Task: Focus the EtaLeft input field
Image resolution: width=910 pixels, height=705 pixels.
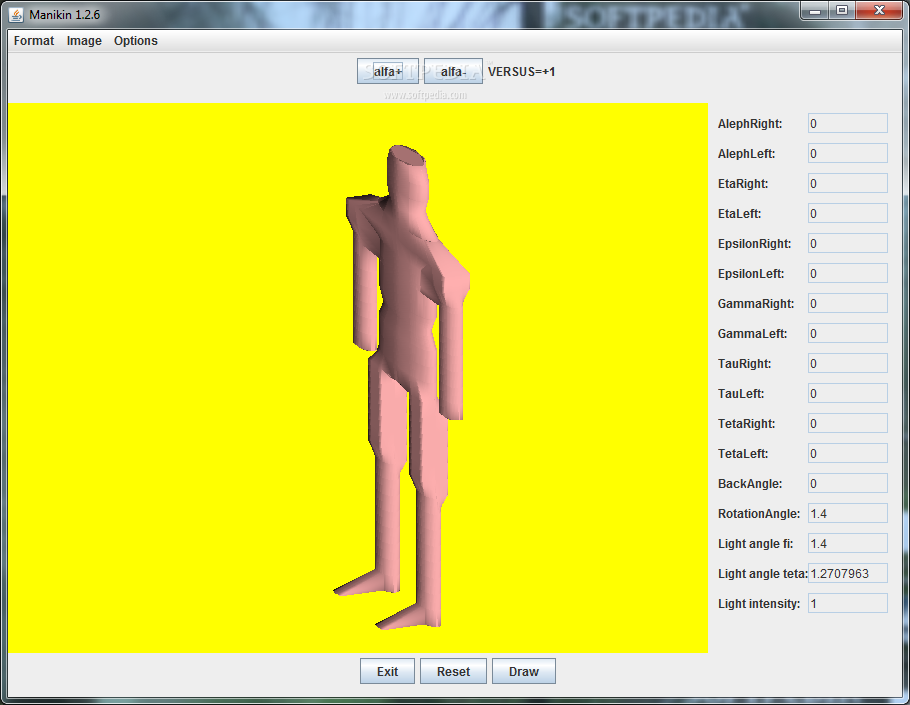Action: pos(848,214)
